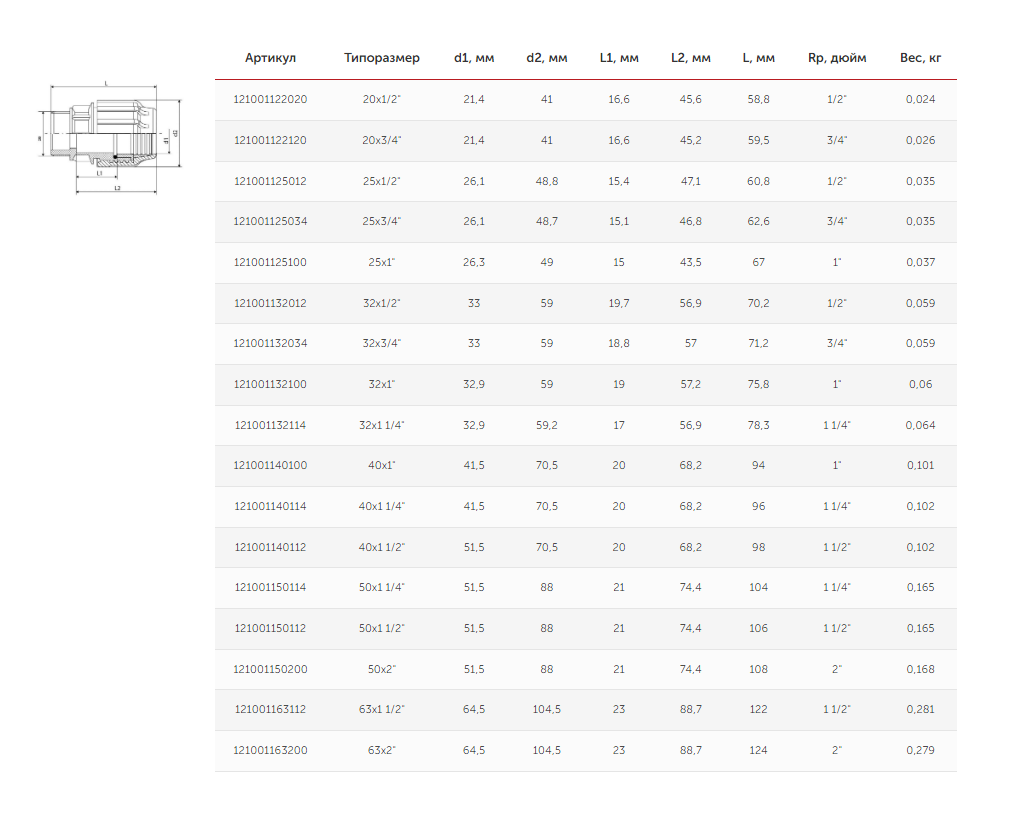Click the 50x1 1/2" size cell
1023x814 pixels.
point(382,628)
